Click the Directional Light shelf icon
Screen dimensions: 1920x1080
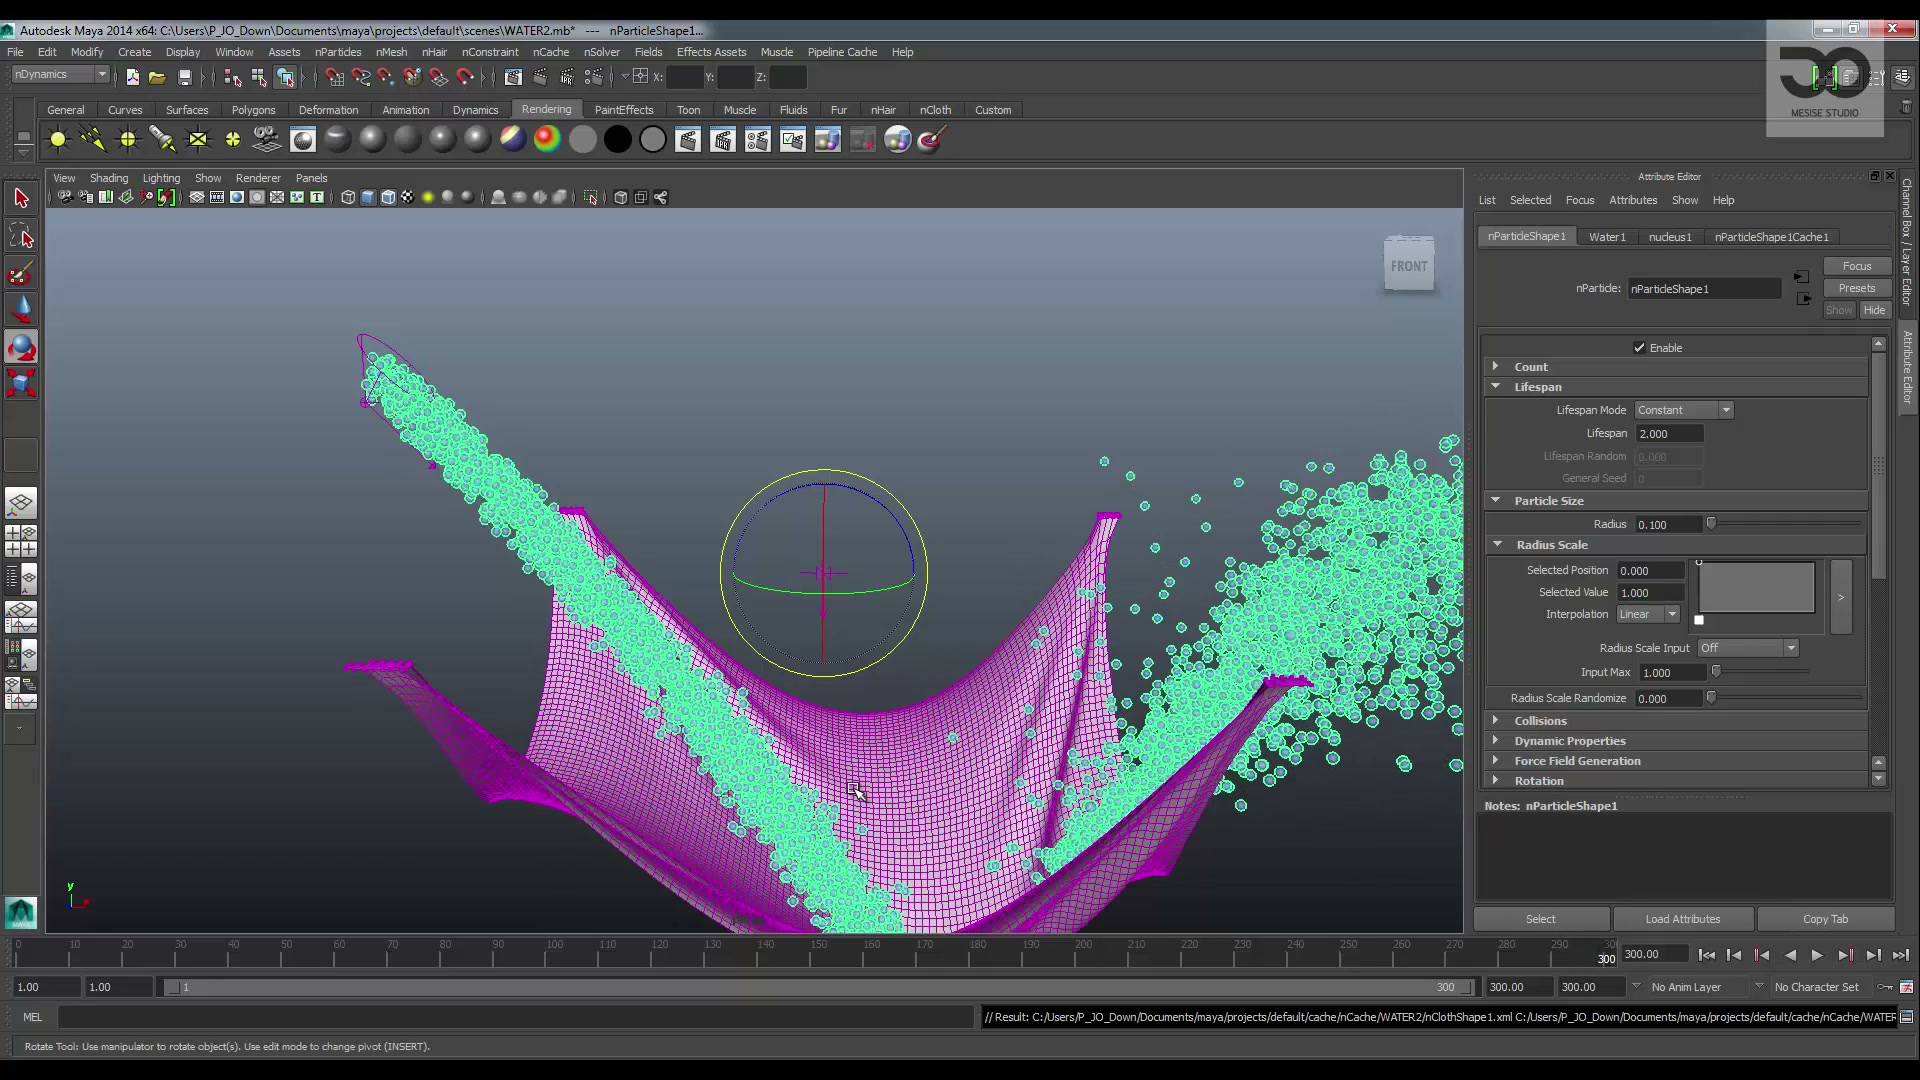click(93, 140)
